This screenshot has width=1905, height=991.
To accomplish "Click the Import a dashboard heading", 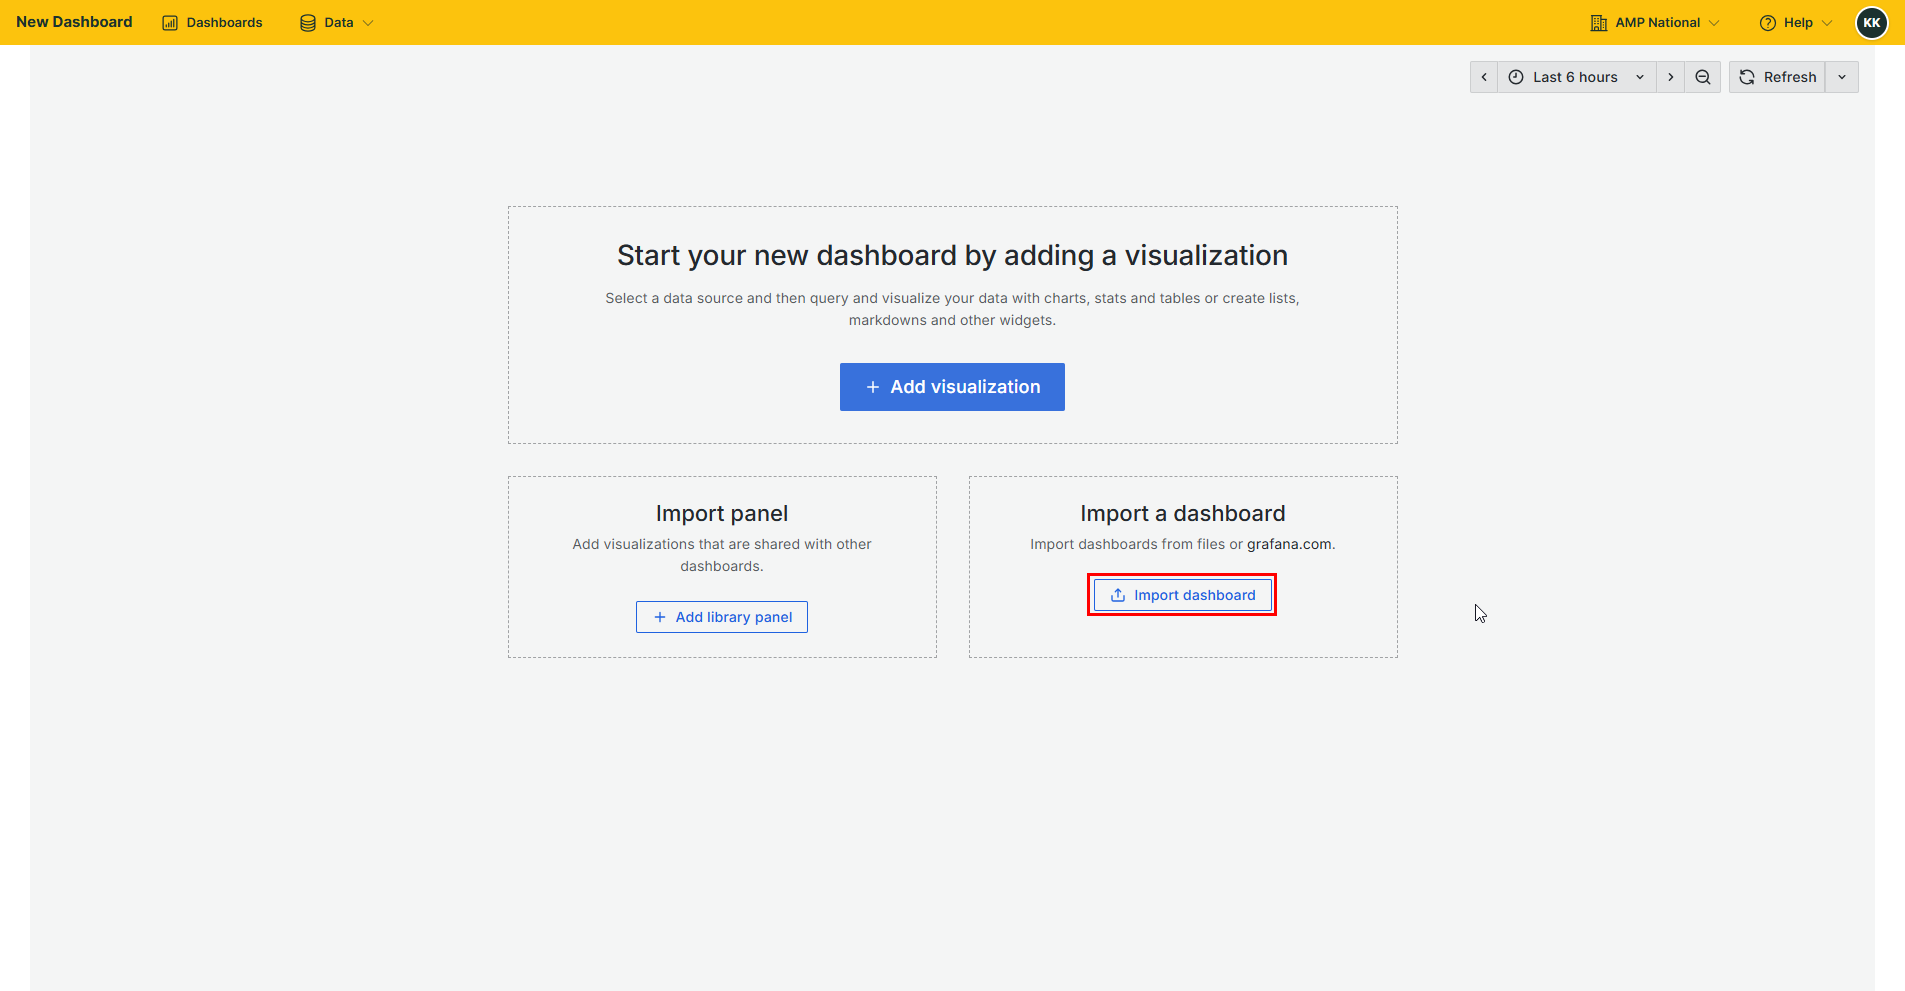I will click(x=1183, y=513).
